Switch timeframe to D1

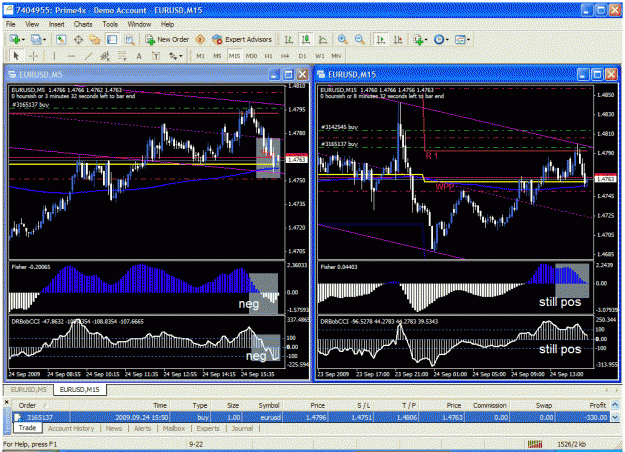302,56
